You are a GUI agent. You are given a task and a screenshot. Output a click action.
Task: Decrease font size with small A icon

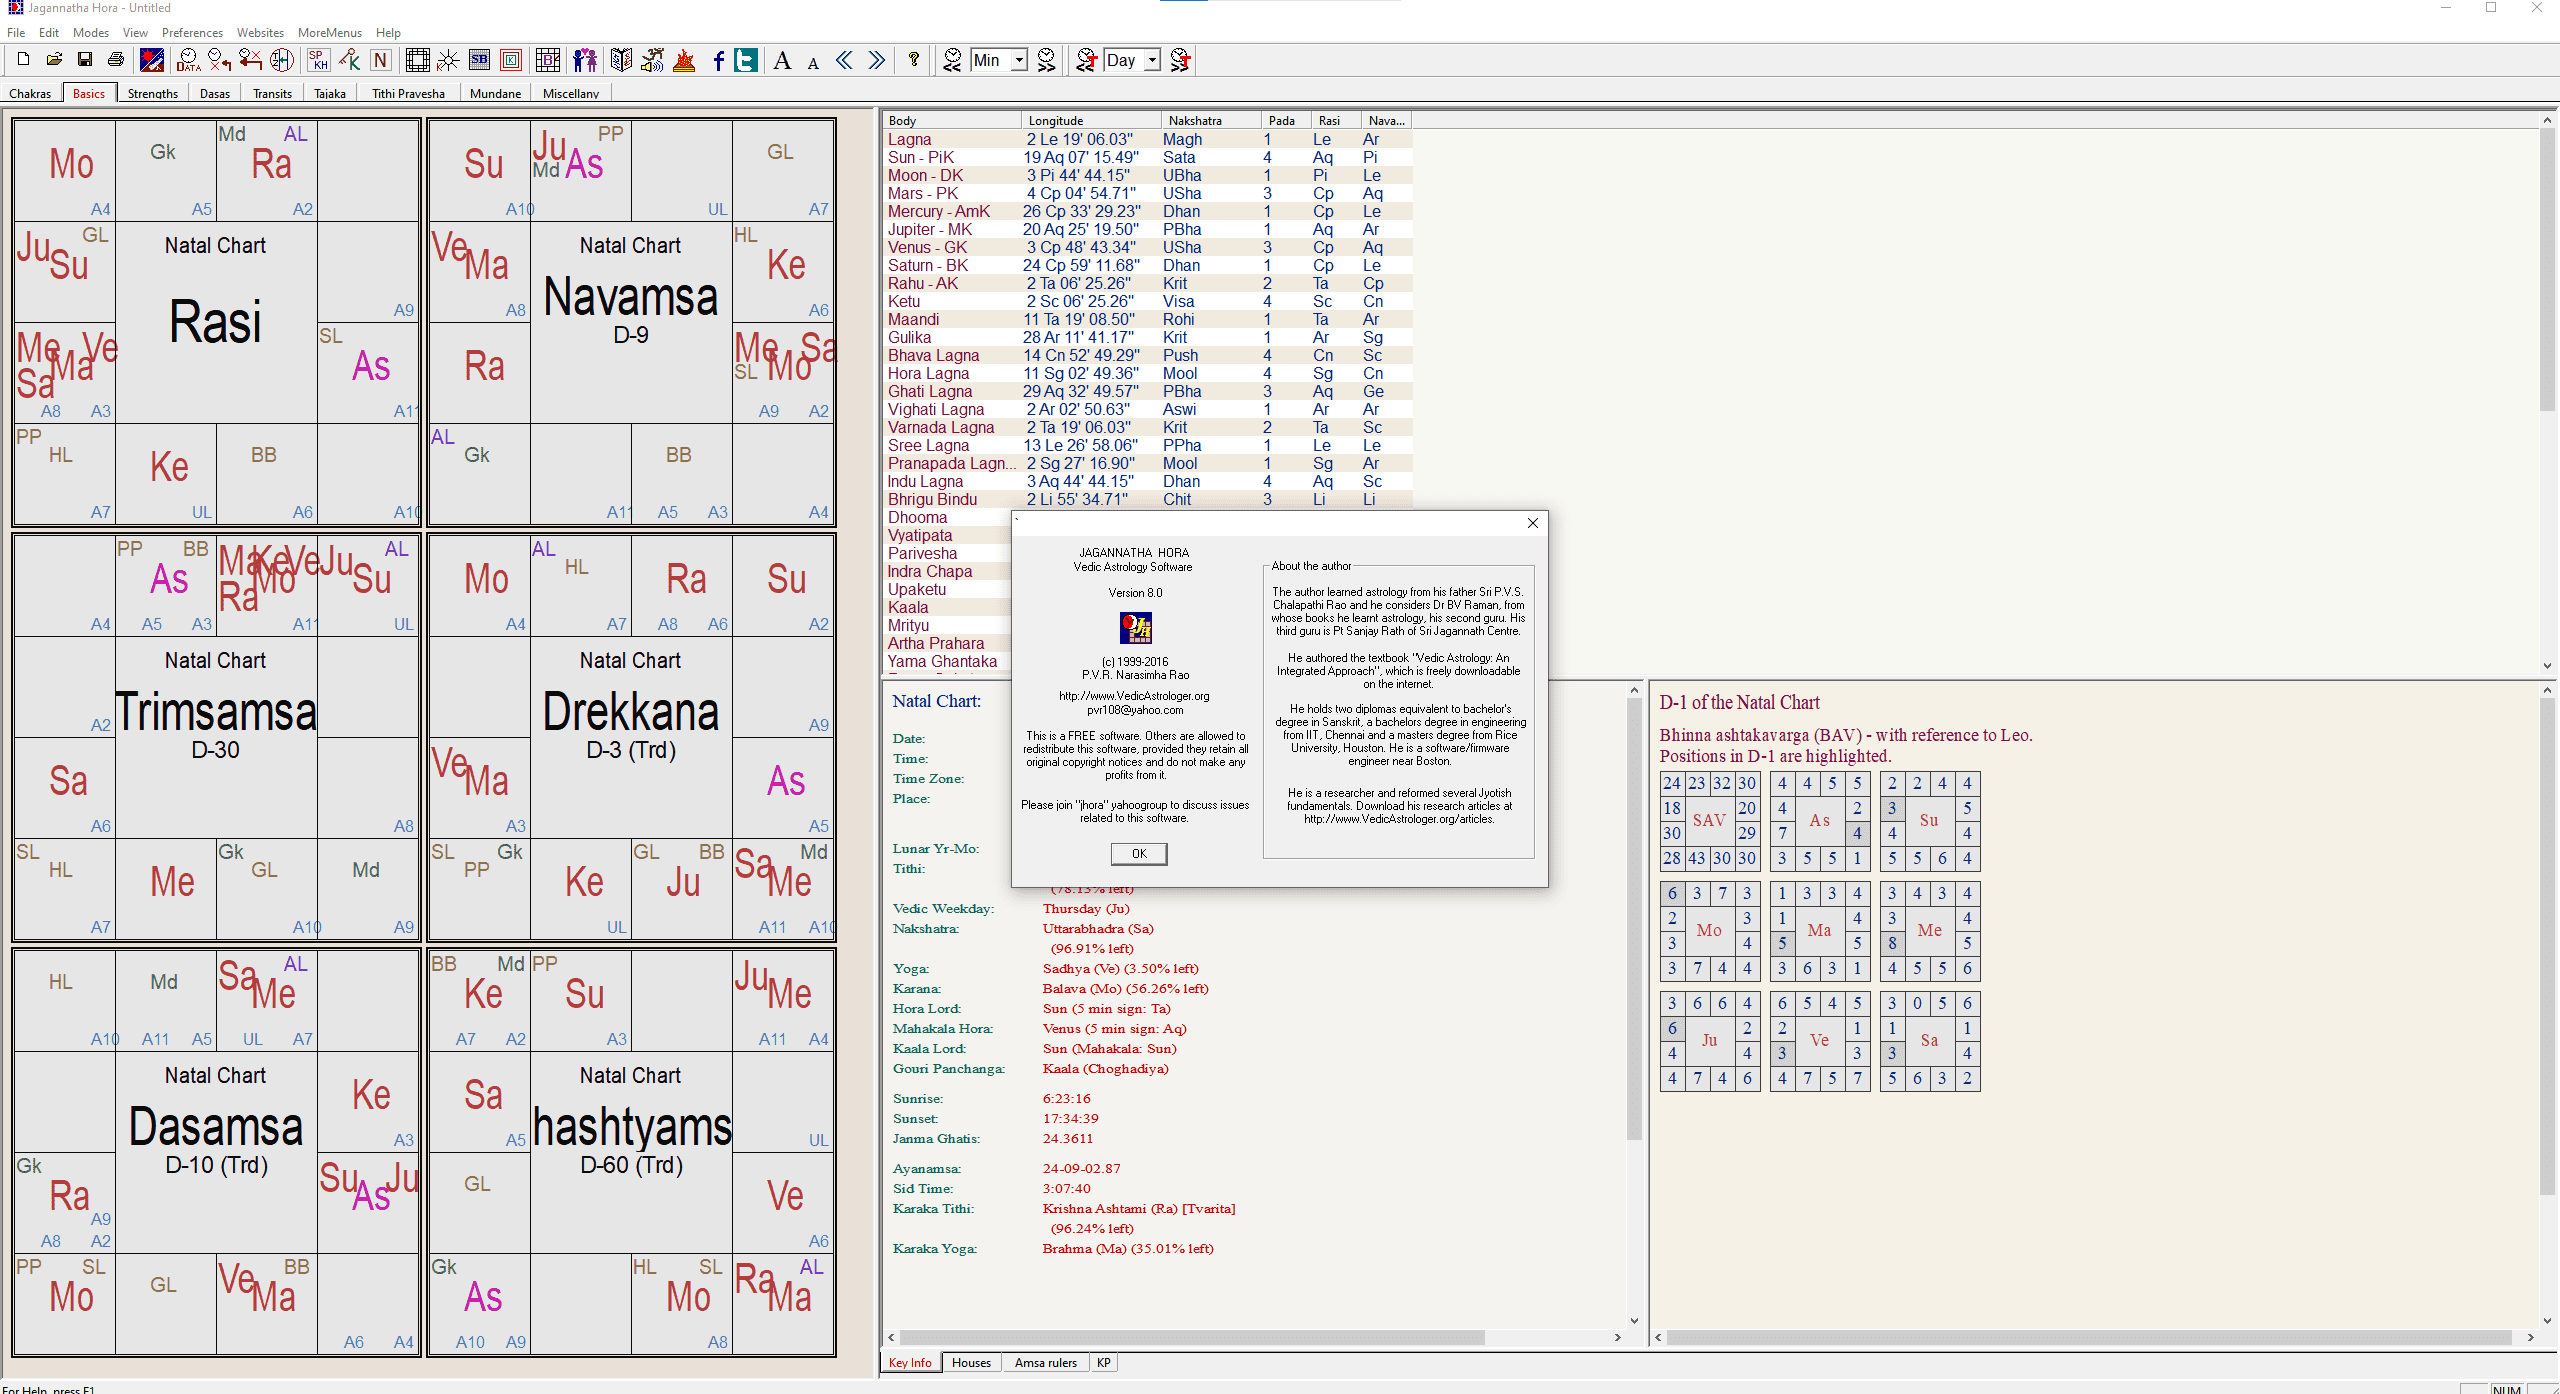point(813,63)
